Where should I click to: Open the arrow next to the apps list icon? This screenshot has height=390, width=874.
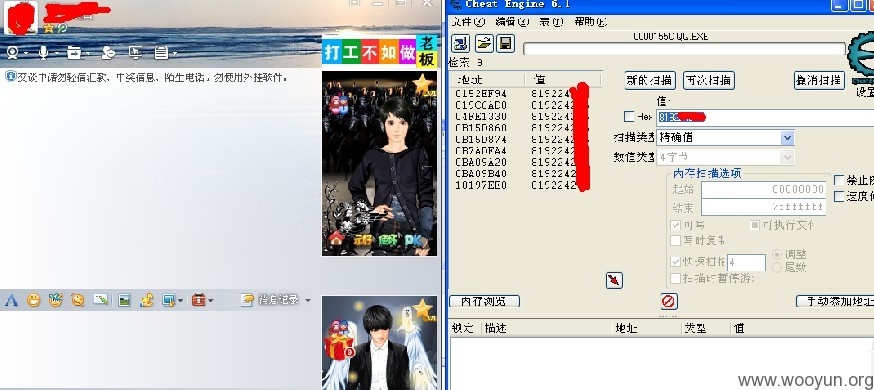[x=175, y=53]
